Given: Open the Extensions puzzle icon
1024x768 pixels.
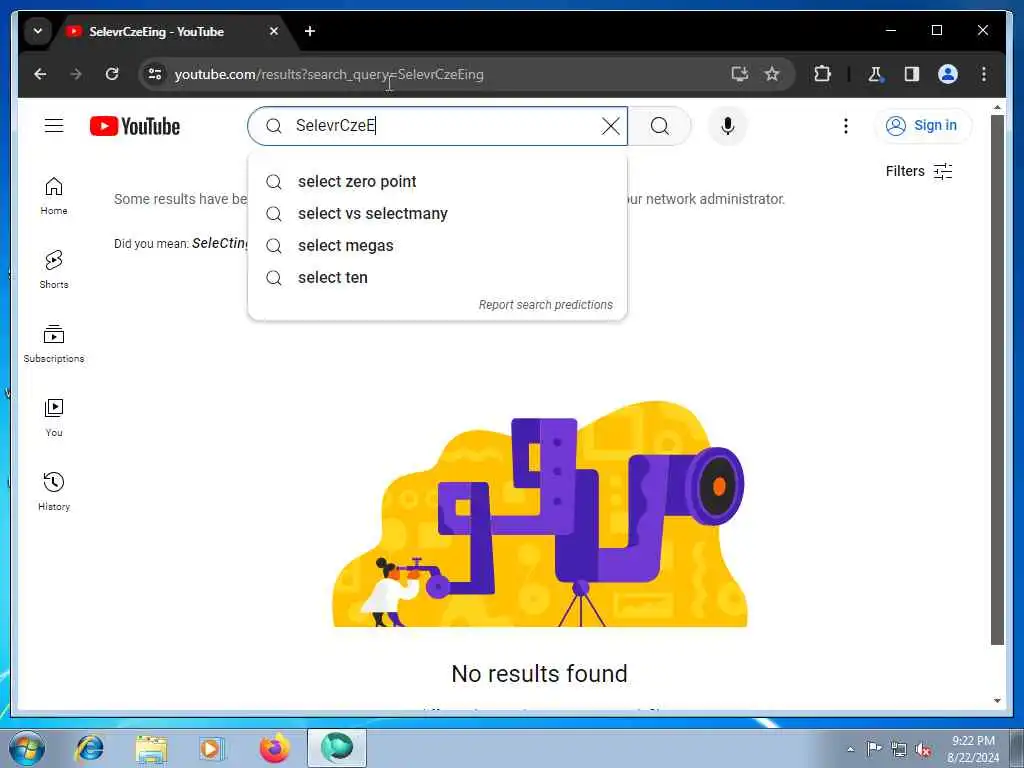Looking at the screenshot, I should tap(822, 74).
